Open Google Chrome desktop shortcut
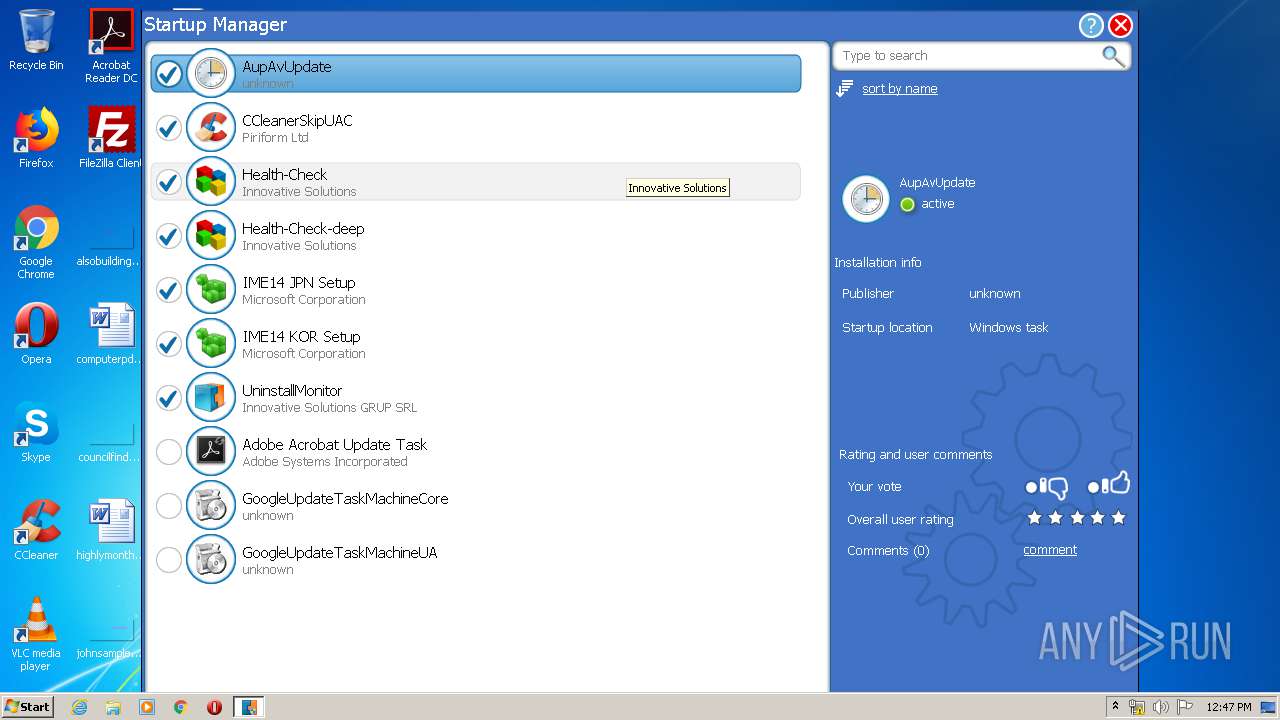The image size is (1280, 720). (36, 242)
